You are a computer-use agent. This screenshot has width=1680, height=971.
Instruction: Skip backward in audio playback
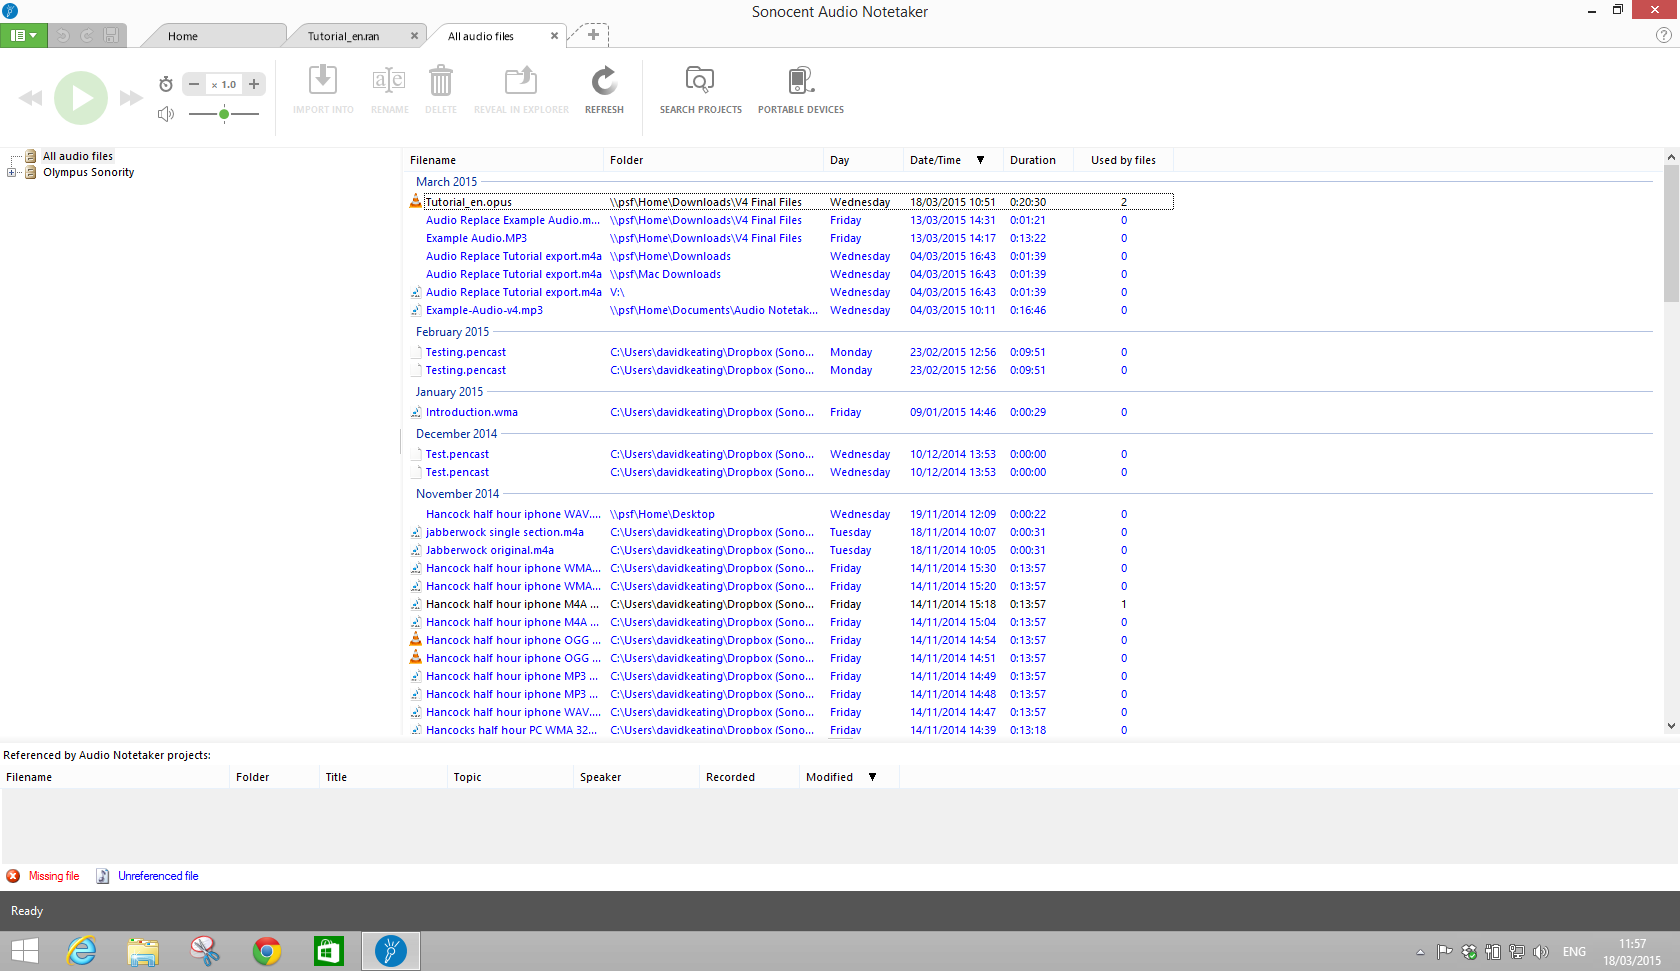tap(31, 98)
